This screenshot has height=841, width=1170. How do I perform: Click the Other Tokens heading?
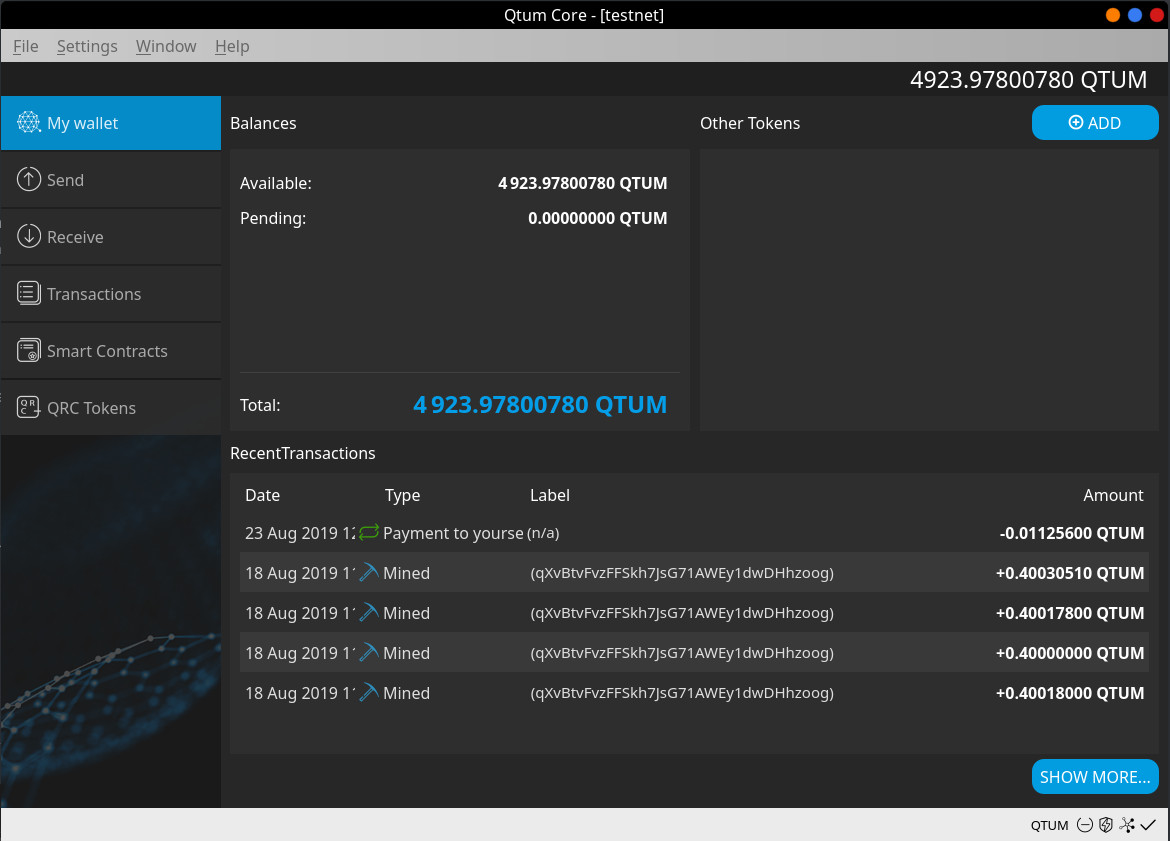(x=750, y=123)
